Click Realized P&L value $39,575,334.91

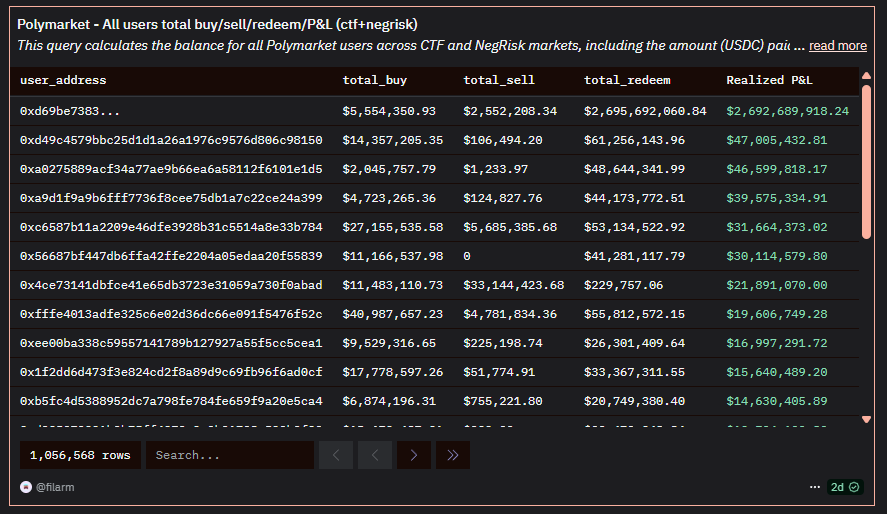777,198
